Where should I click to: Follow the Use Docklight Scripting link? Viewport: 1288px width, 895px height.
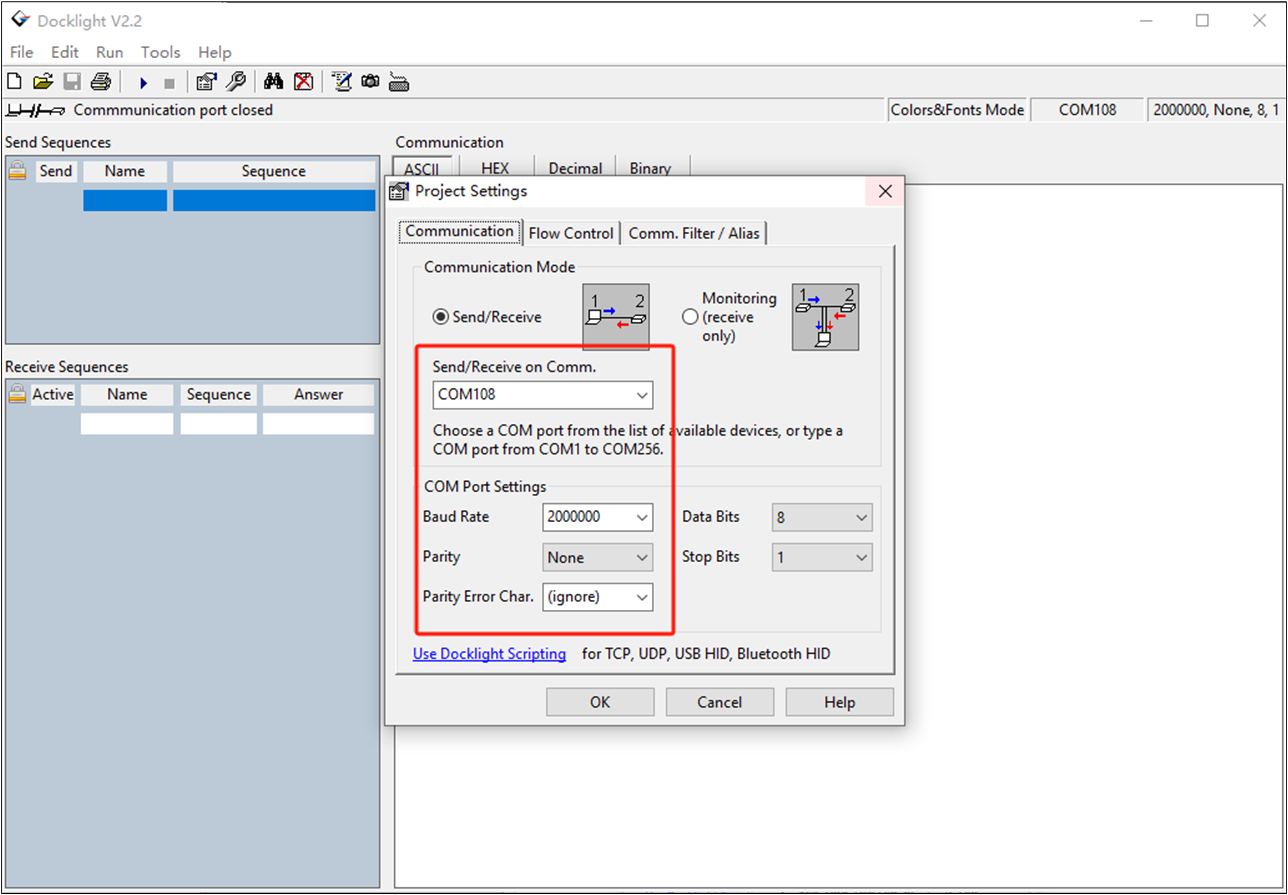[x=489, y=653]
